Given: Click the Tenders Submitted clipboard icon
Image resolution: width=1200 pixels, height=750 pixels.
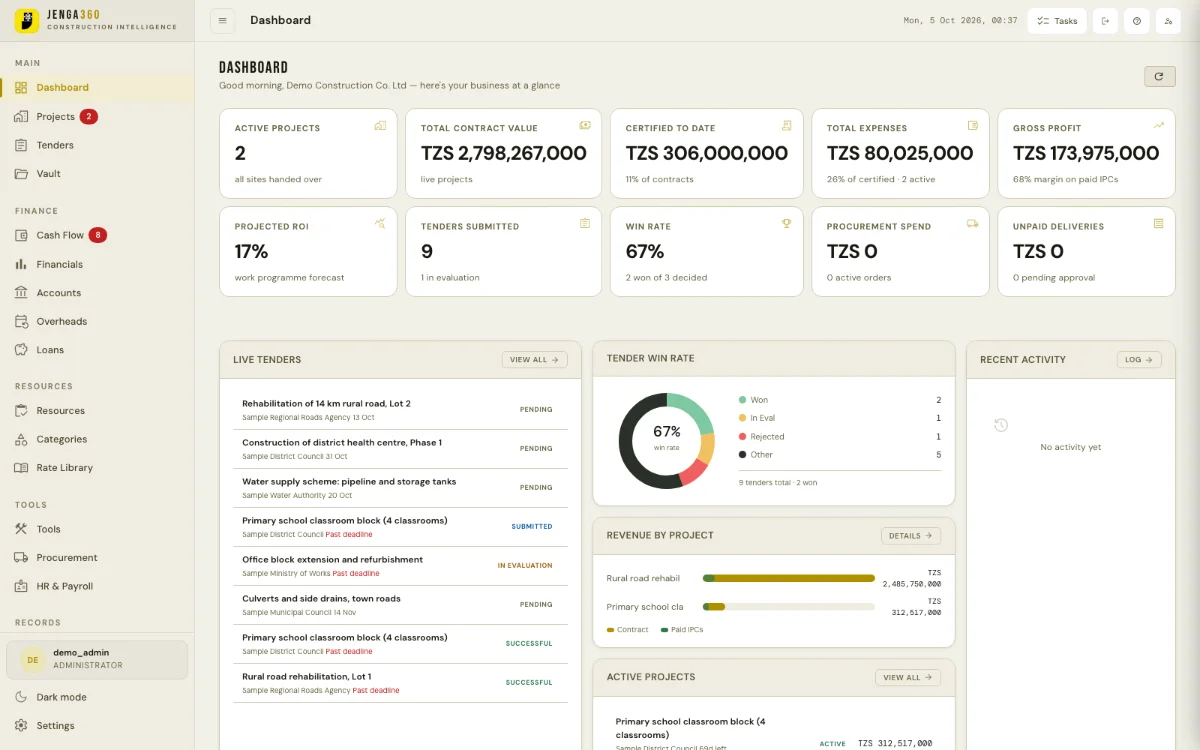Looking at the screenshot, I should (x=585, y=224).
